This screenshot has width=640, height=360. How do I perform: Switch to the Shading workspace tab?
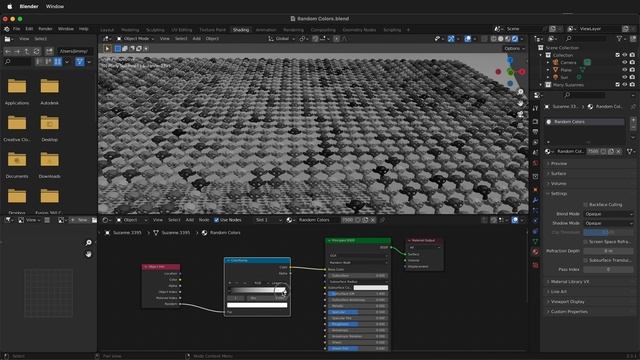(240, 30)
